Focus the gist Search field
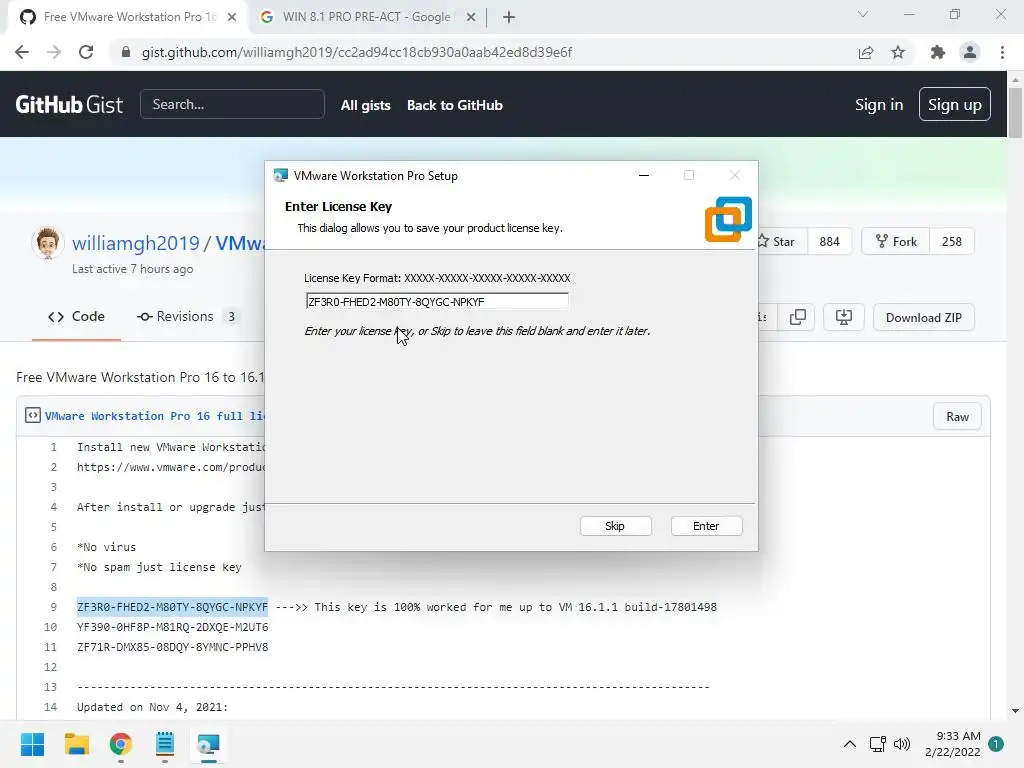The height and width of the screenshot is (768, 1024). (232, 104)
